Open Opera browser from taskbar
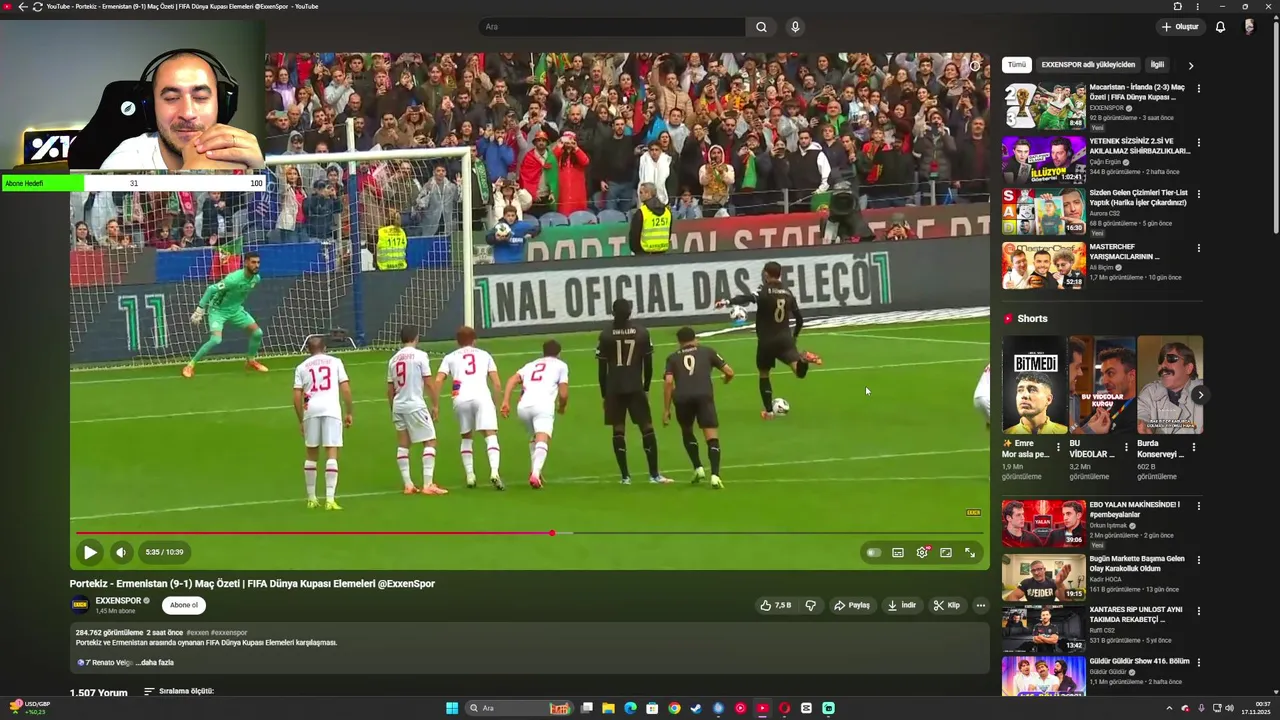This screenshot has height=720, width=1280. coord(785,708)
